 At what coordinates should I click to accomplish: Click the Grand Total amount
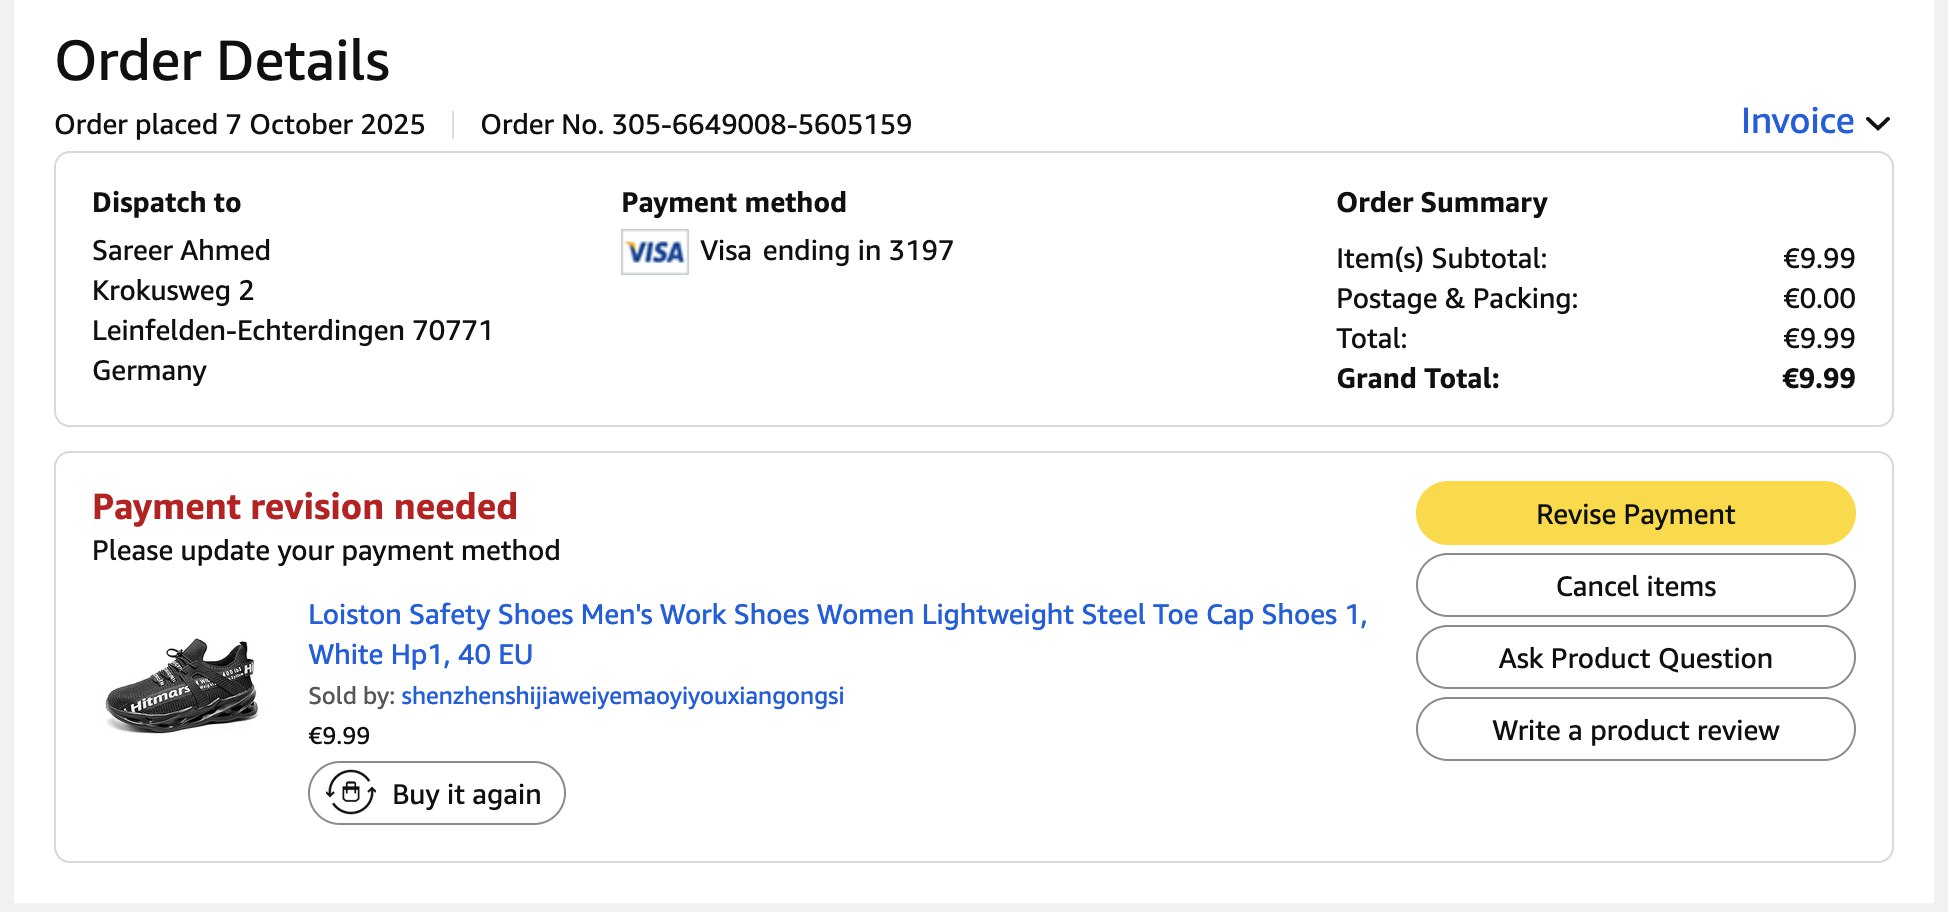coord(1818,379)
